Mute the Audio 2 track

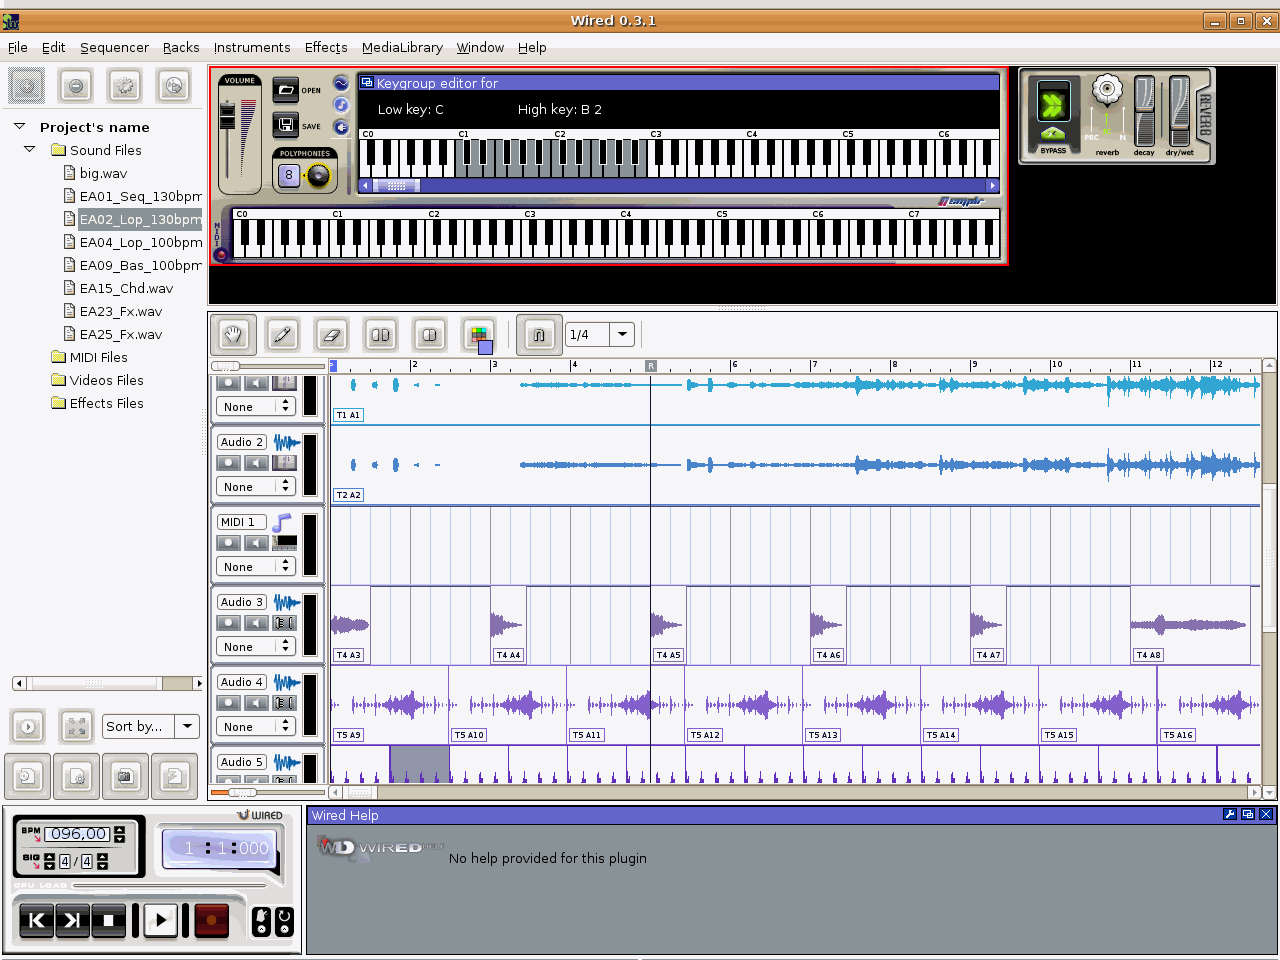tap(257, 463)
